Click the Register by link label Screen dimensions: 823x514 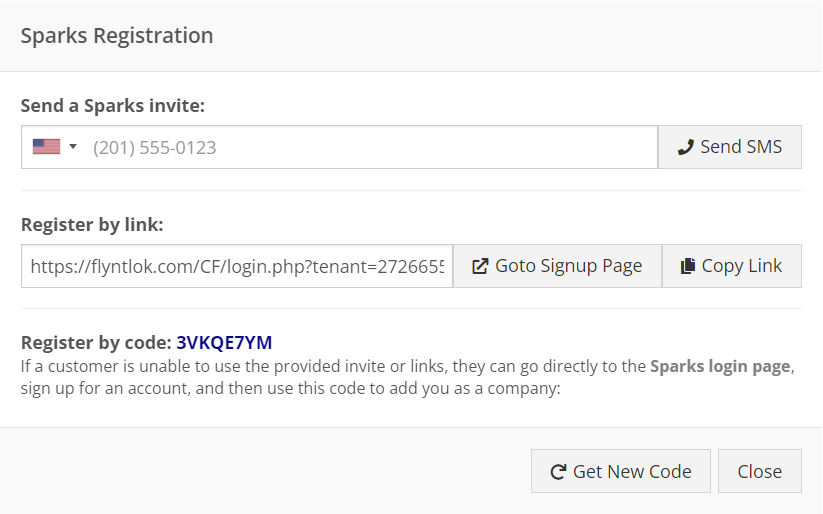pos(92,224)
